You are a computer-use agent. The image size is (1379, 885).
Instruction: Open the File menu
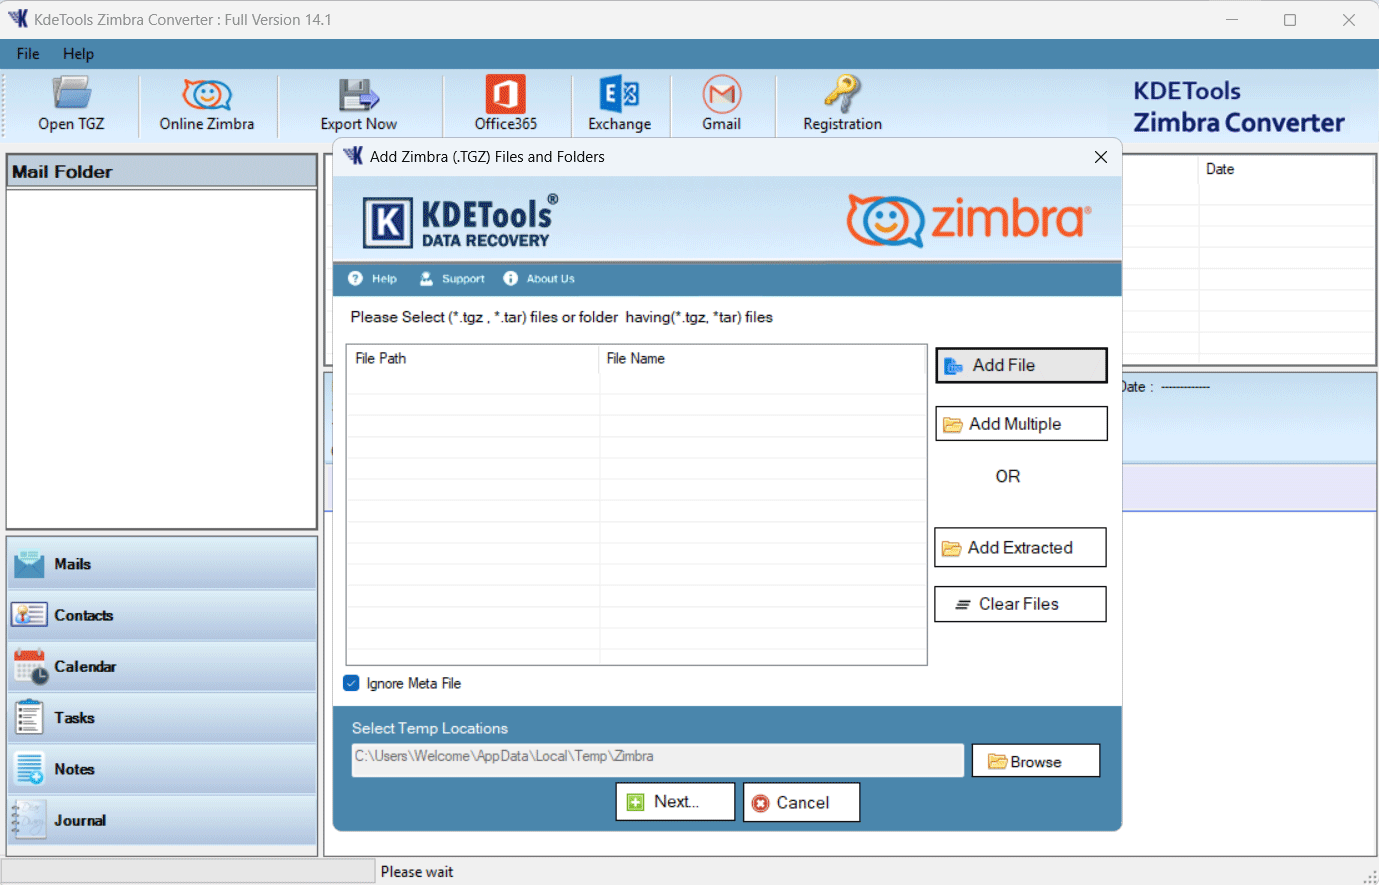(28, 54)
